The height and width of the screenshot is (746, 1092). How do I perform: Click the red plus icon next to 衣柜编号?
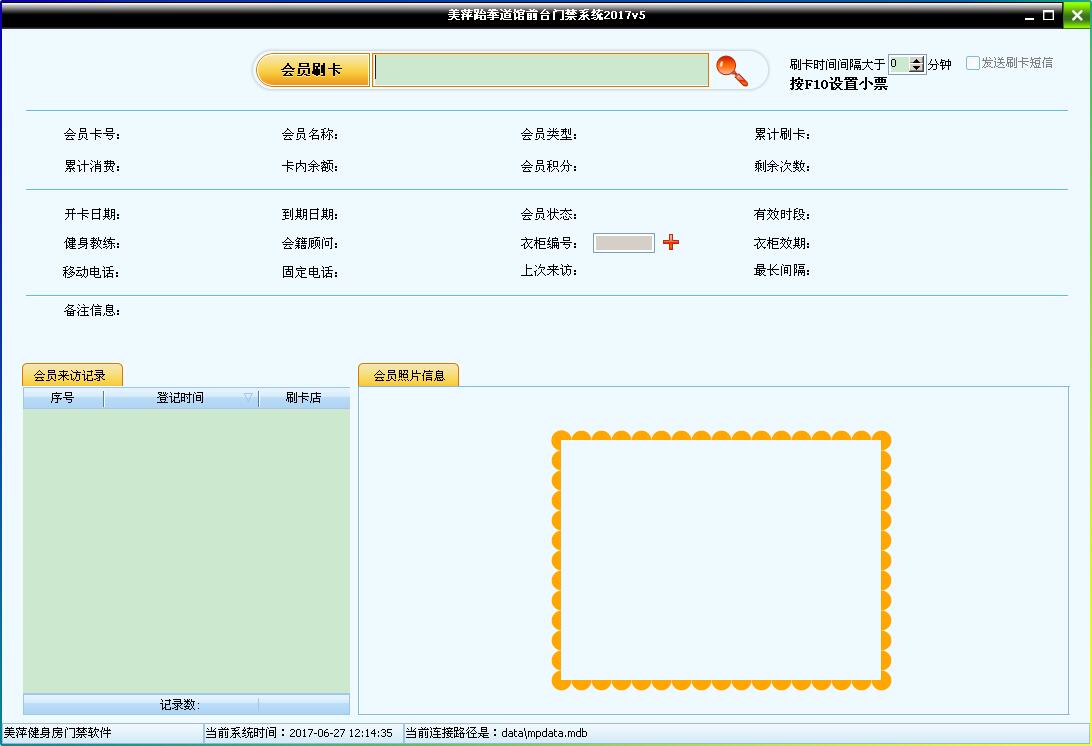(671, 242)
